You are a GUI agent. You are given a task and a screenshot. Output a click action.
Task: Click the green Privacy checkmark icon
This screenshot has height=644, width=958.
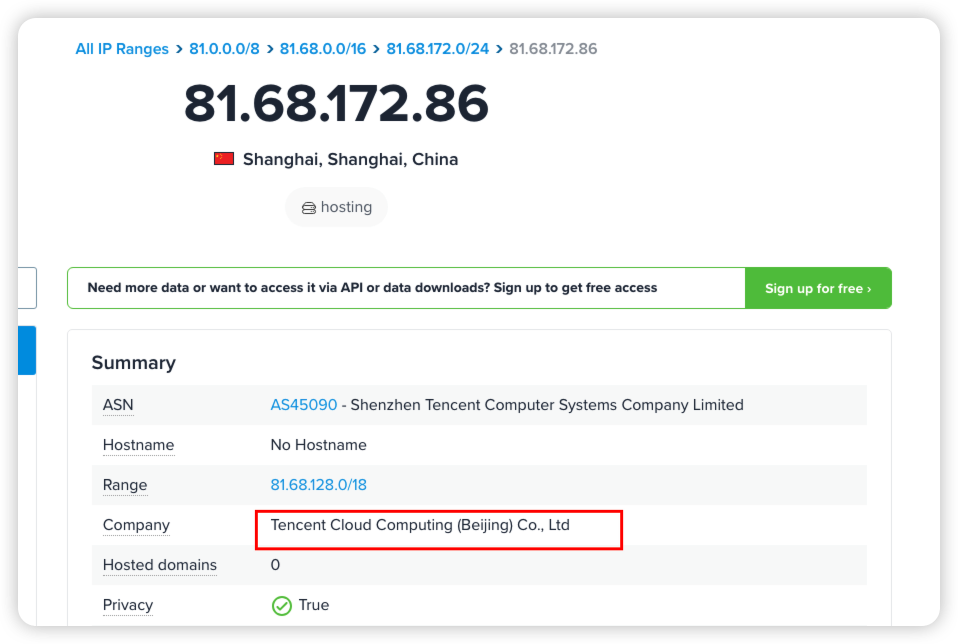click(x=282, y=606)
